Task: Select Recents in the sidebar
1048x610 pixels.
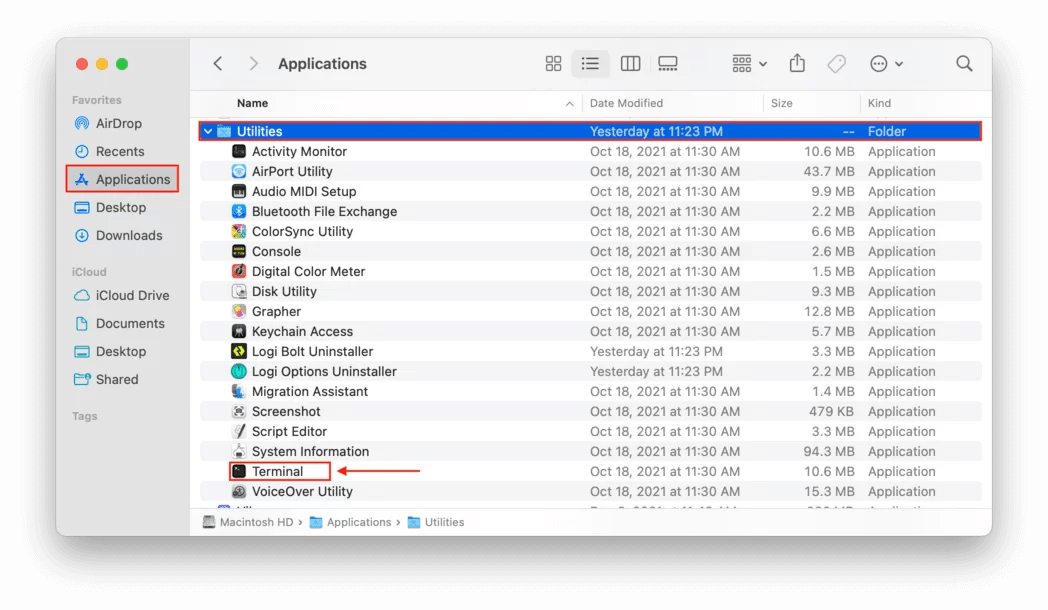Action: coord(114,151)
